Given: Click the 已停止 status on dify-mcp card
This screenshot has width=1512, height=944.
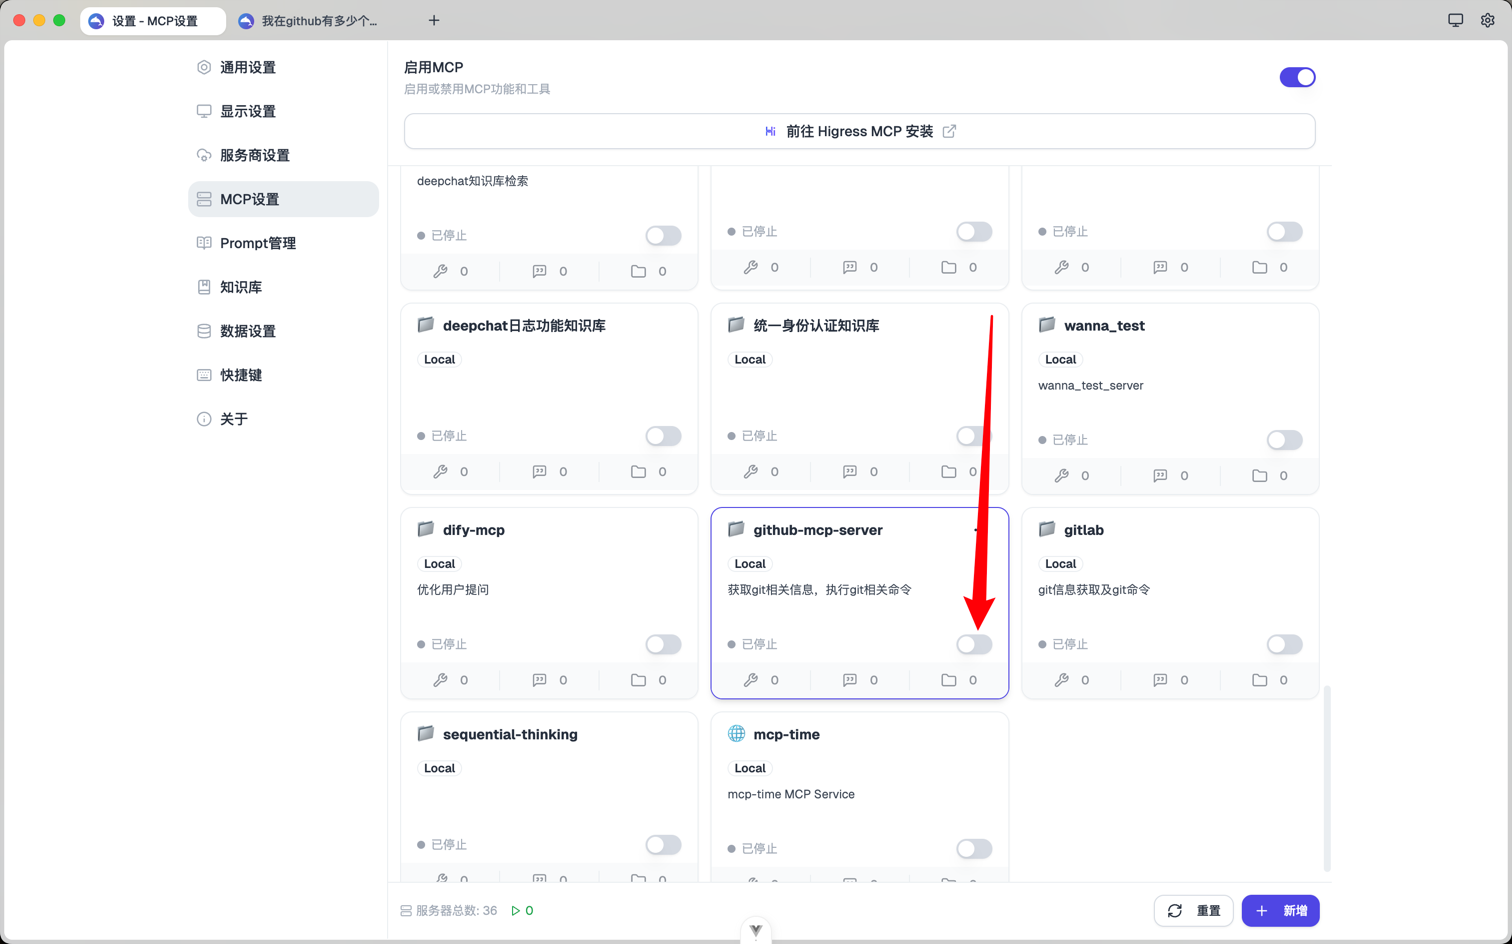Looking at the screenshot, I should (442, 644).
